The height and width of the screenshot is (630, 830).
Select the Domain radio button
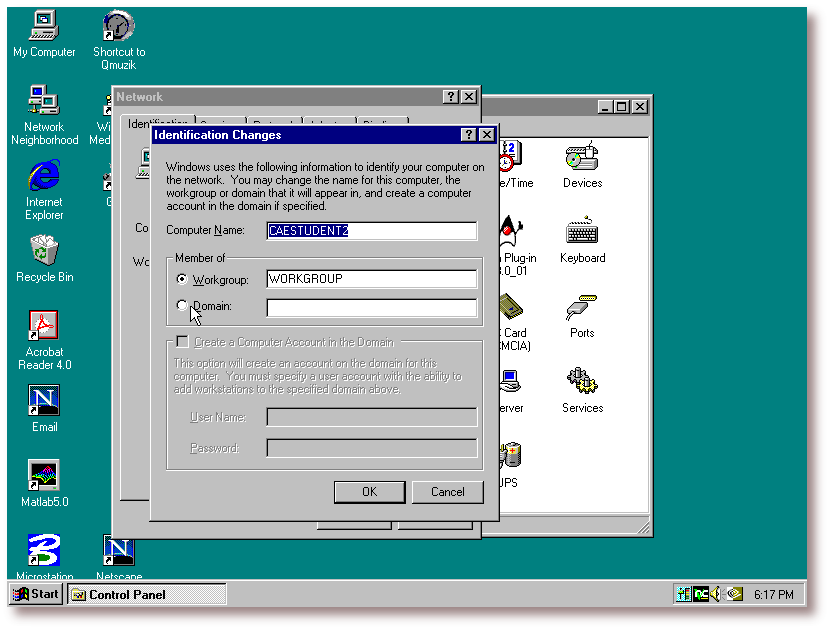tap(182, 306)
